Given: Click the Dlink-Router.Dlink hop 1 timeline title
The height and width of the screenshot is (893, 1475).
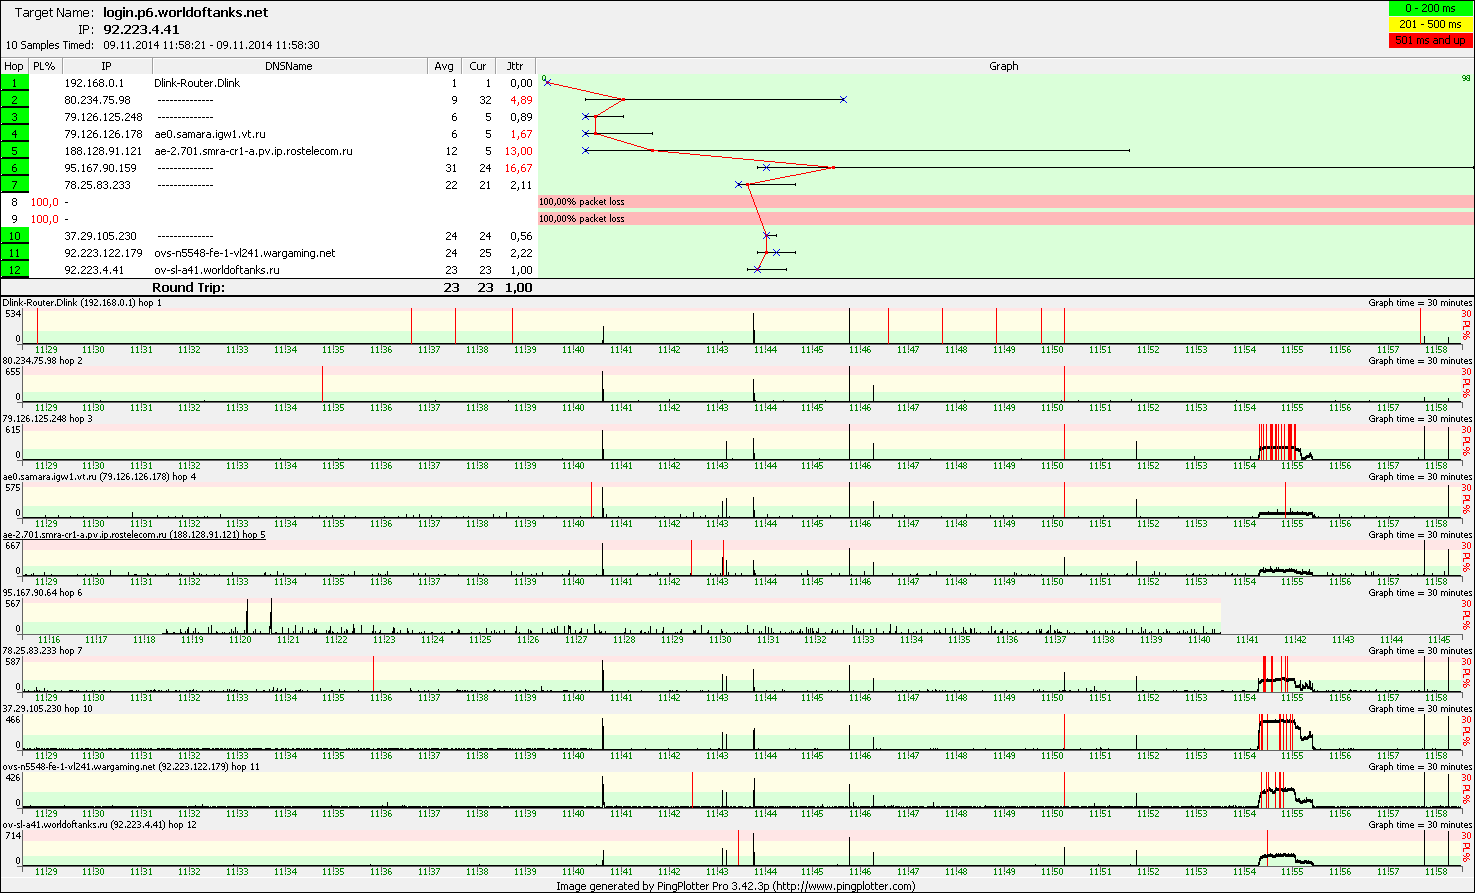Looking at the screenshot, I should 82,302.
